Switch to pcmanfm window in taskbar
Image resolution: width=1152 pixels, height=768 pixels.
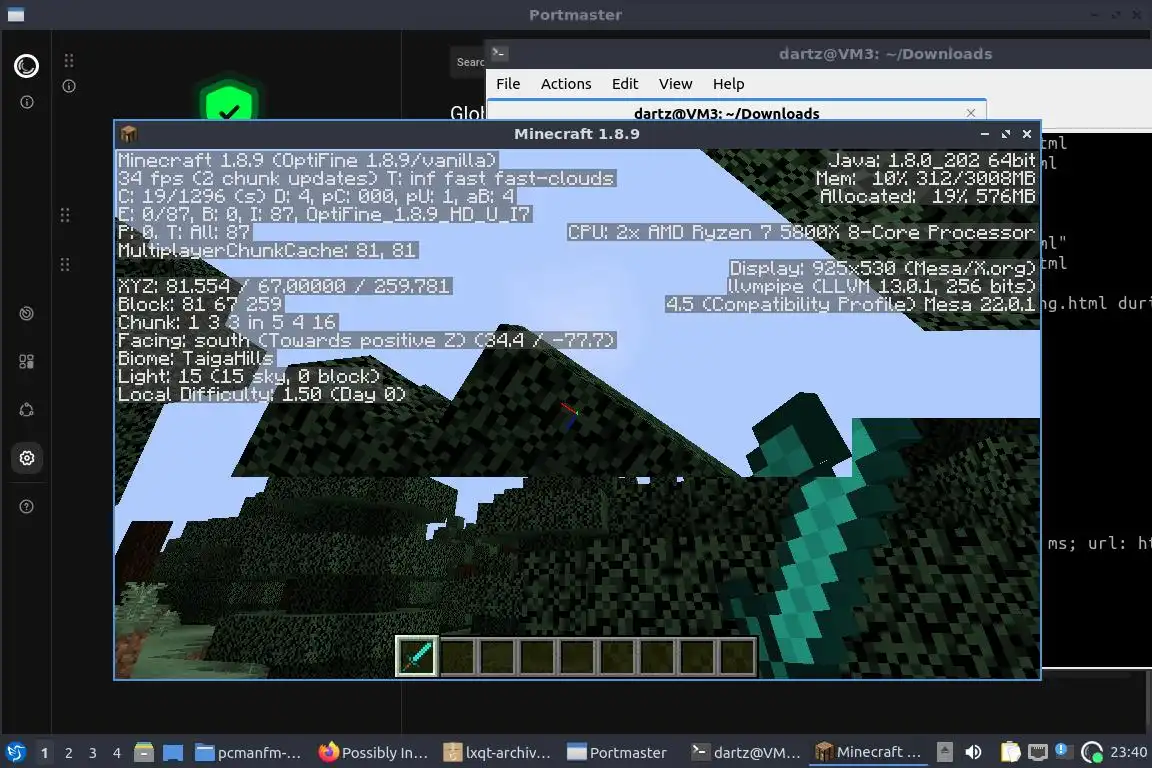(248, 753)
